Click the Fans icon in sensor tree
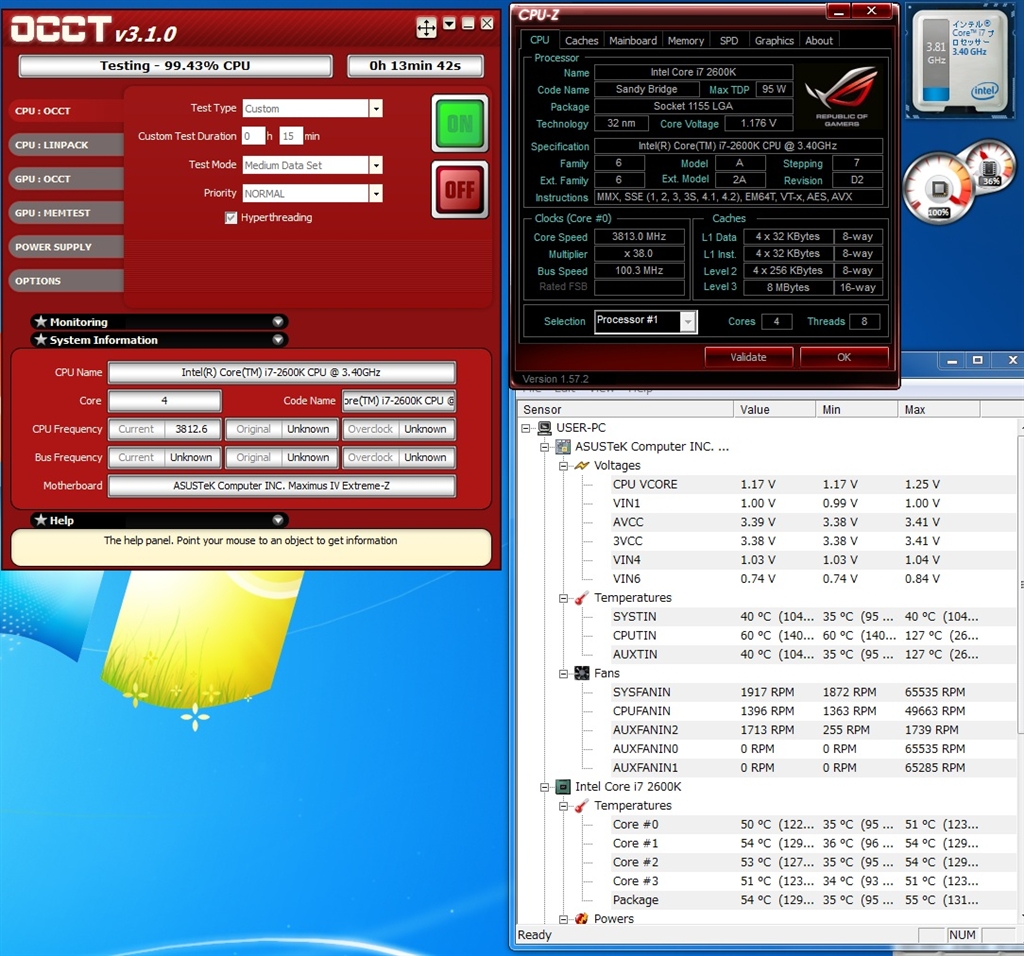Viewport: 1024px width, 956px height. point(581,674)
